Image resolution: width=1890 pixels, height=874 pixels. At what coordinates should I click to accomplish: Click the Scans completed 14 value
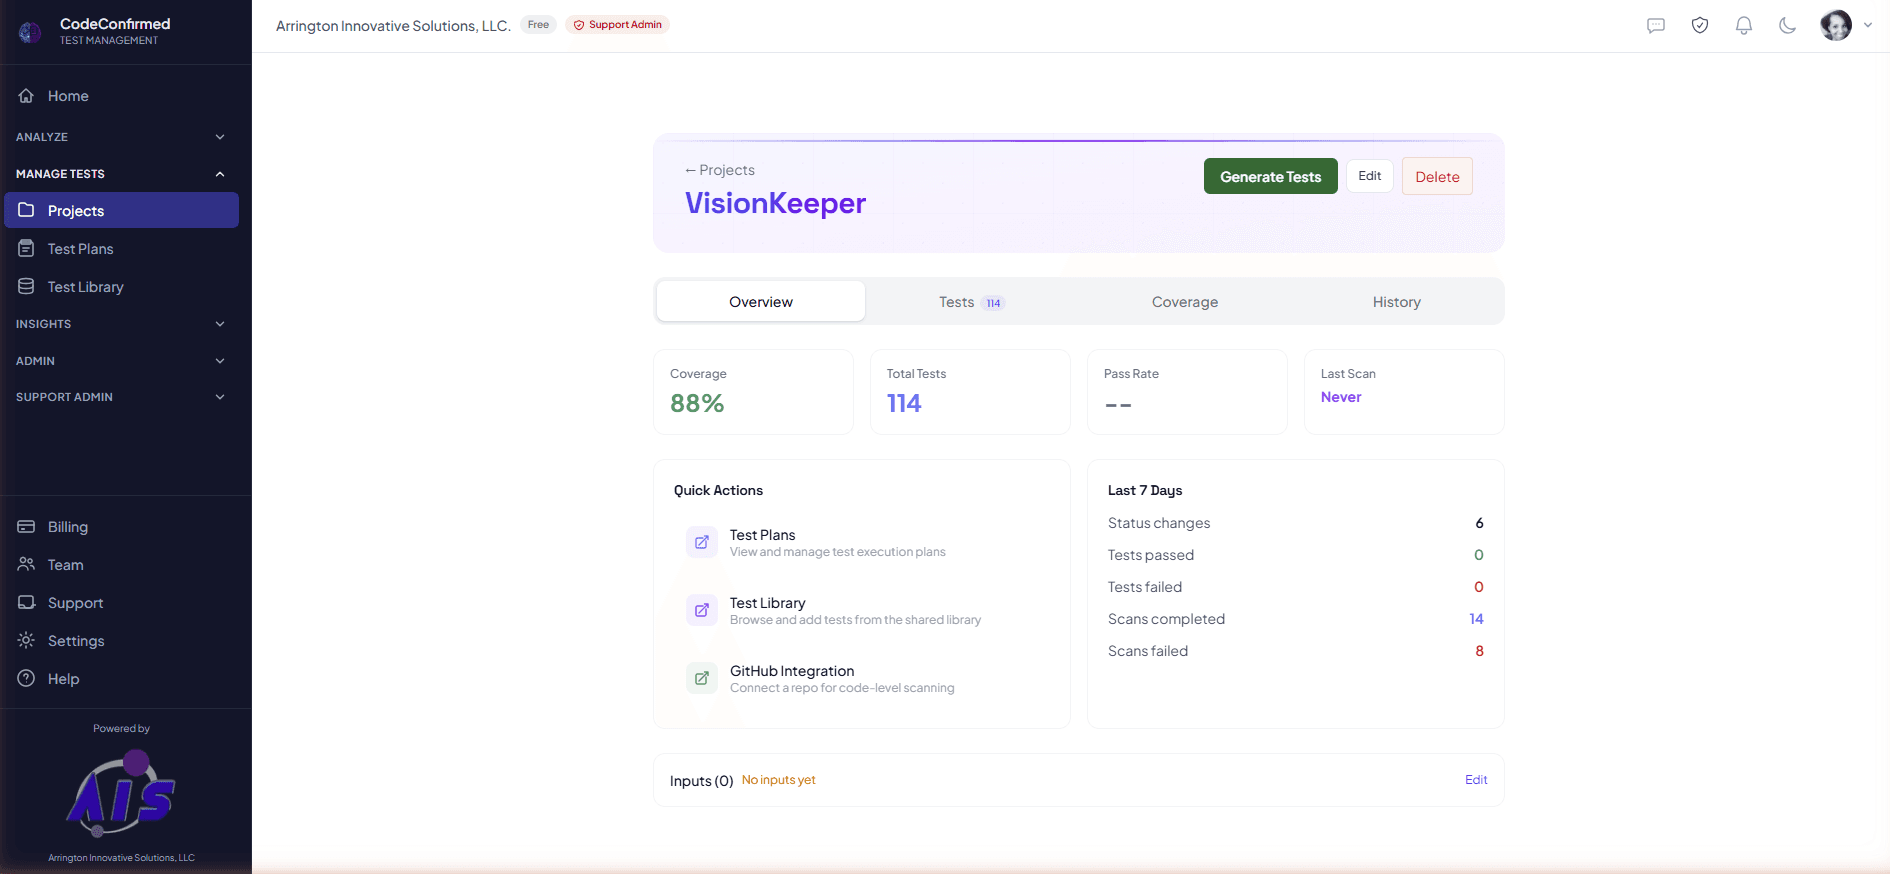pos(1476,619)
